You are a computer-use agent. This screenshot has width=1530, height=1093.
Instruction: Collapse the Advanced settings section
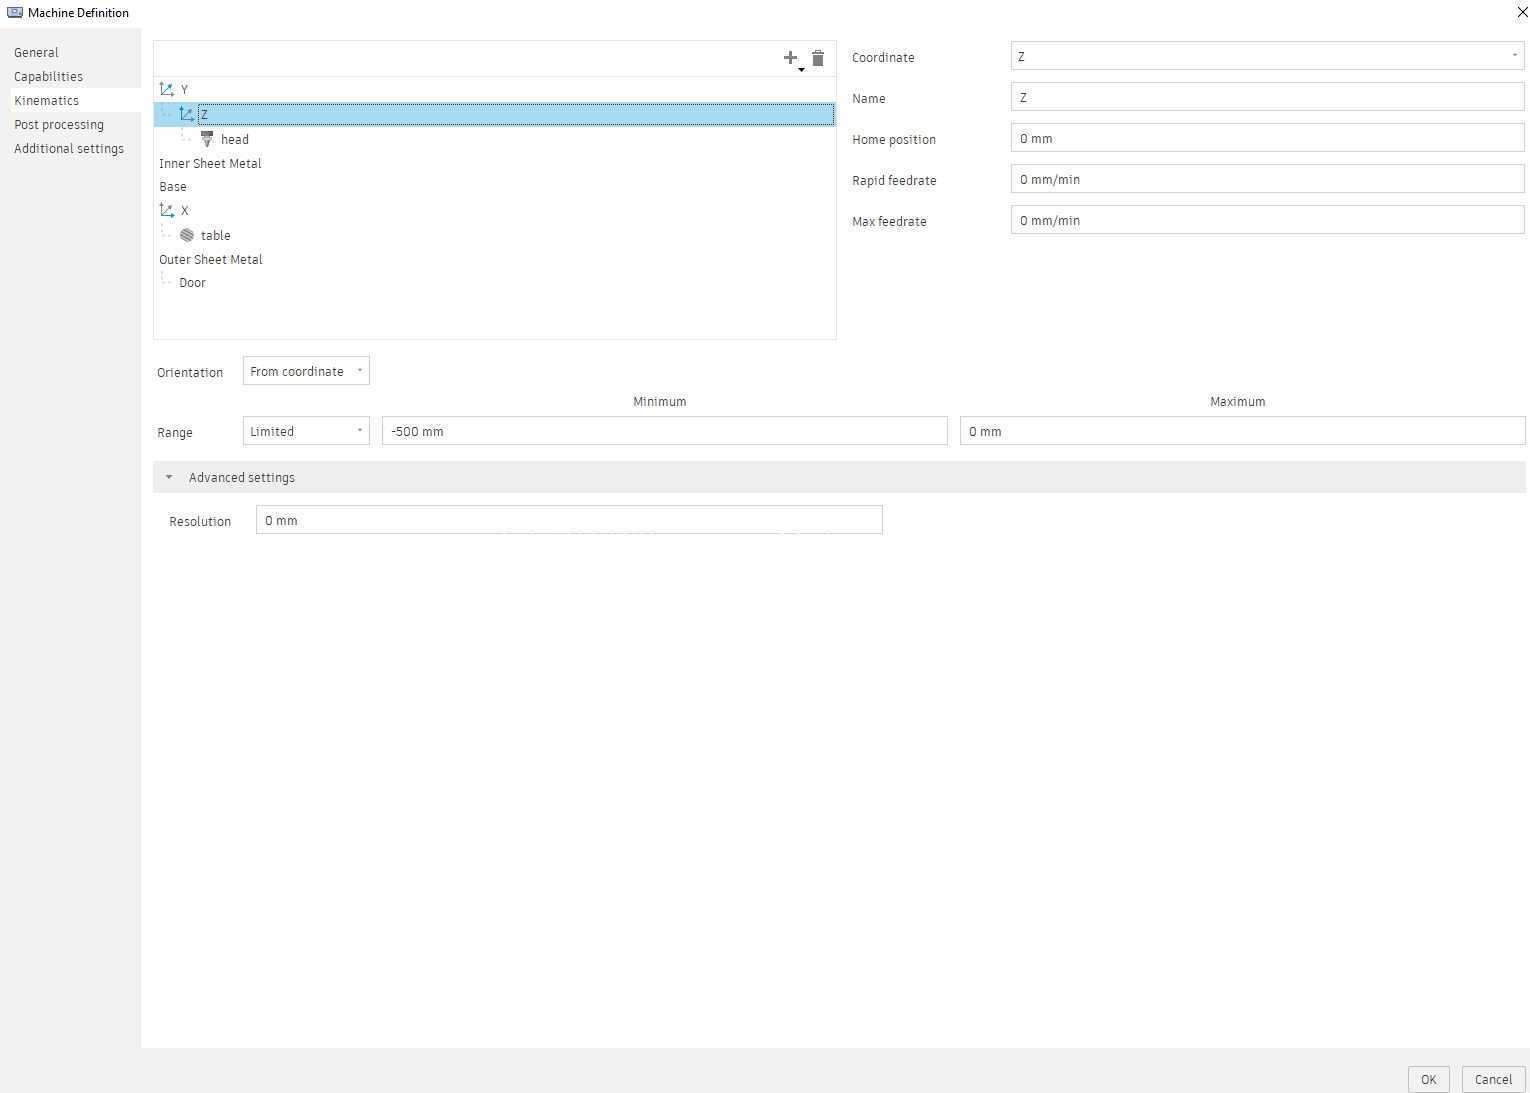[839, 477]
